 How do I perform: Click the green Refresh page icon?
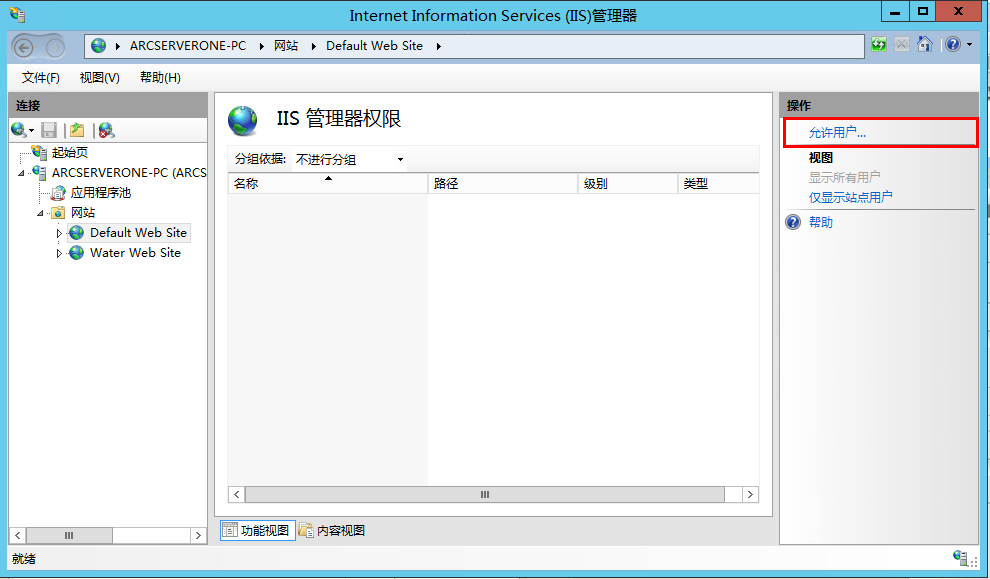(878, 45)
